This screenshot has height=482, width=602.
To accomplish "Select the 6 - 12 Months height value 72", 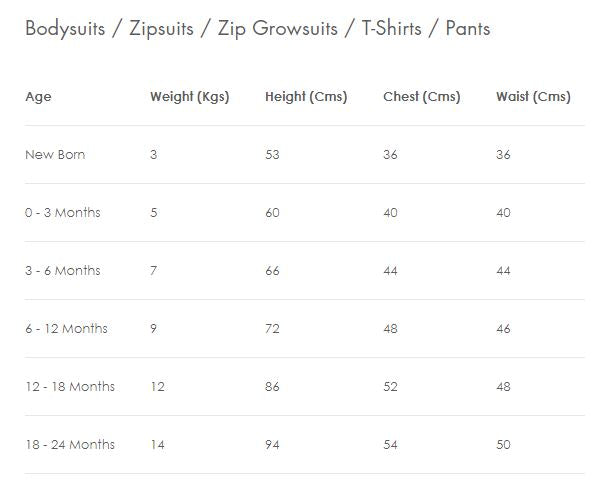I will (x=272, y=329).
